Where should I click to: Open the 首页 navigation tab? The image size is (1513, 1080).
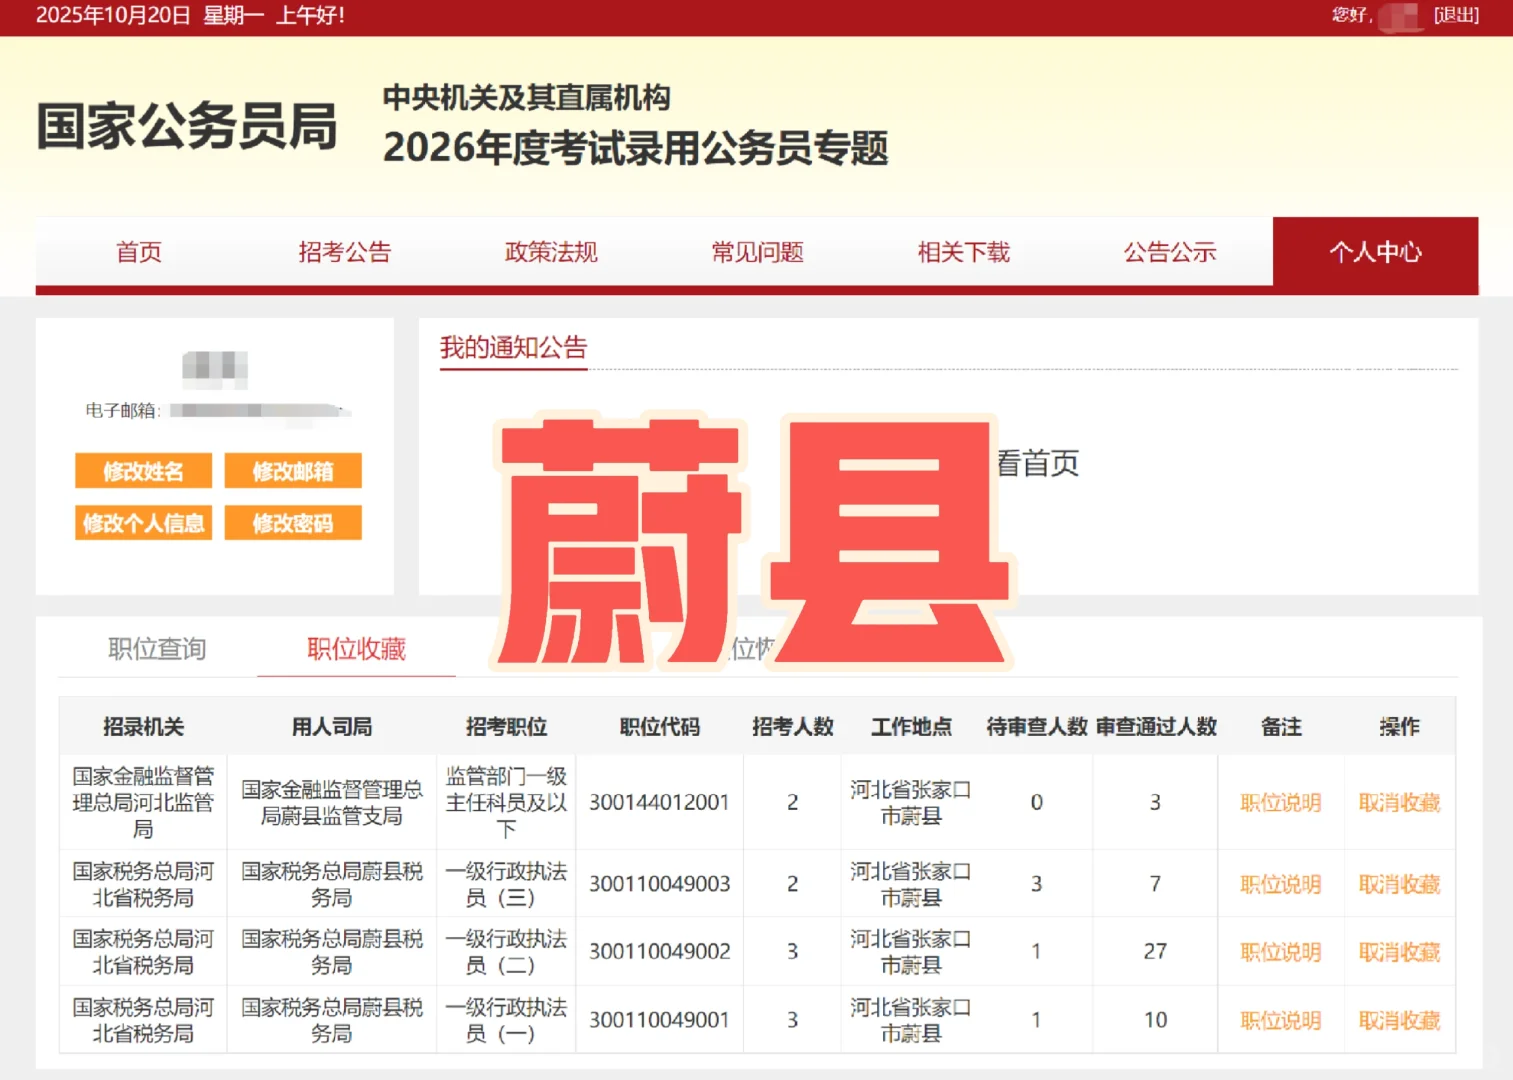139,252
